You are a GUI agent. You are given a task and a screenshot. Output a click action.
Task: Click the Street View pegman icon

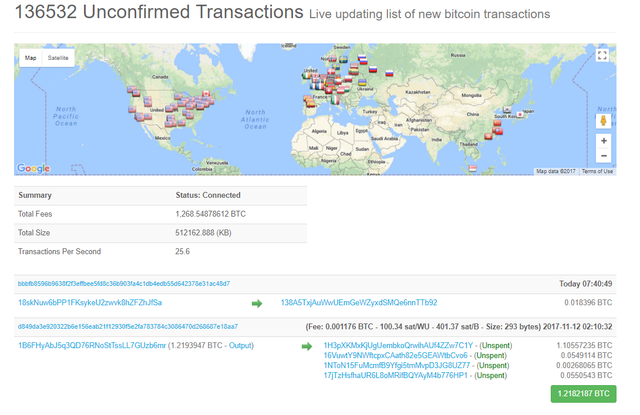coord(603,121)
